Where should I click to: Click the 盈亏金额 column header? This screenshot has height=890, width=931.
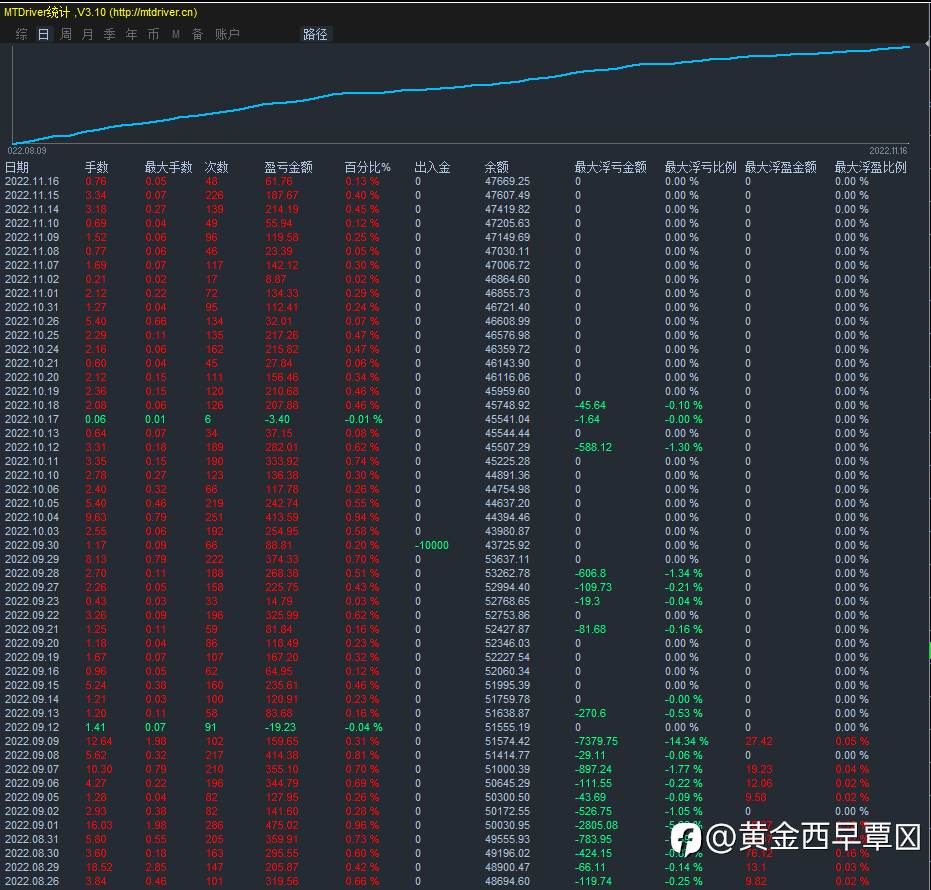pos(288,168)
